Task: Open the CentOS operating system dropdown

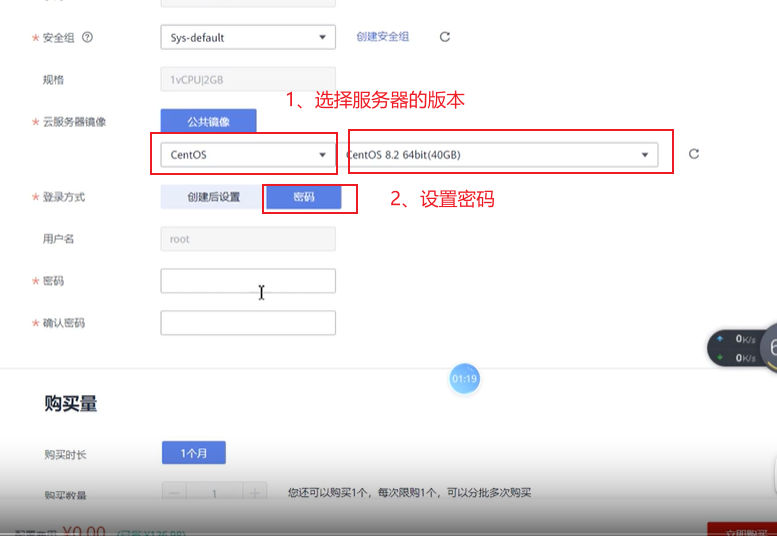Action: pyautogui.click(x=248, y=155)
